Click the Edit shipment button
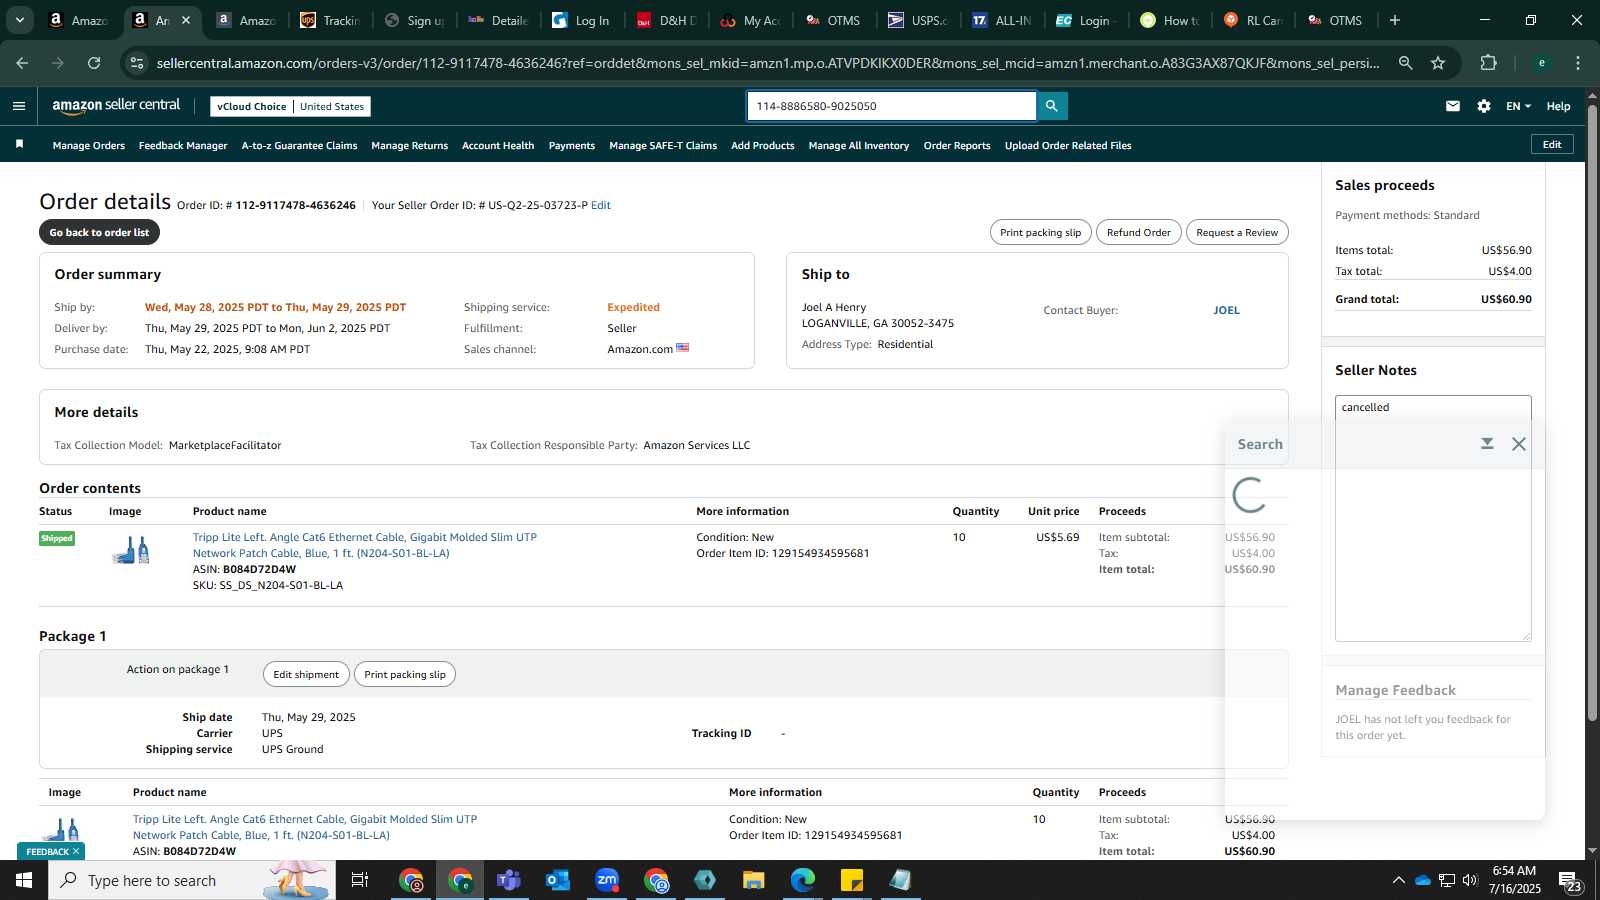Screen dimensions: 1600x900 [x=306, y=674]
